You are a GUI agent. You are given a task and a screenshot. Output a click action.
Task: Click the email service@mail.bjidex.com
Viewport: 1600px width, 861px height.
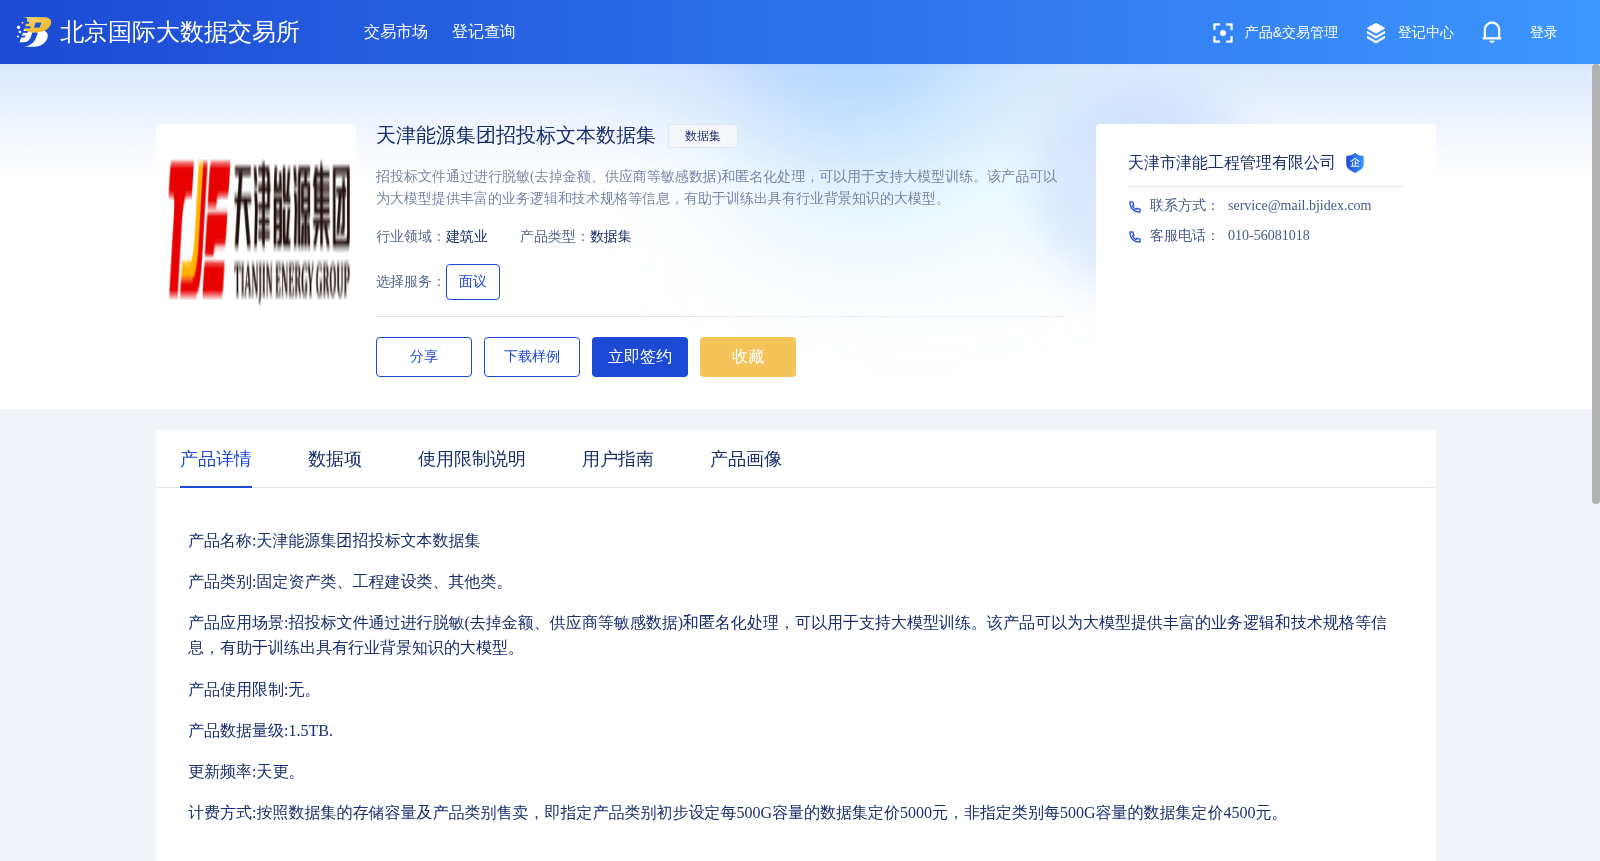tap(1300, 206)
